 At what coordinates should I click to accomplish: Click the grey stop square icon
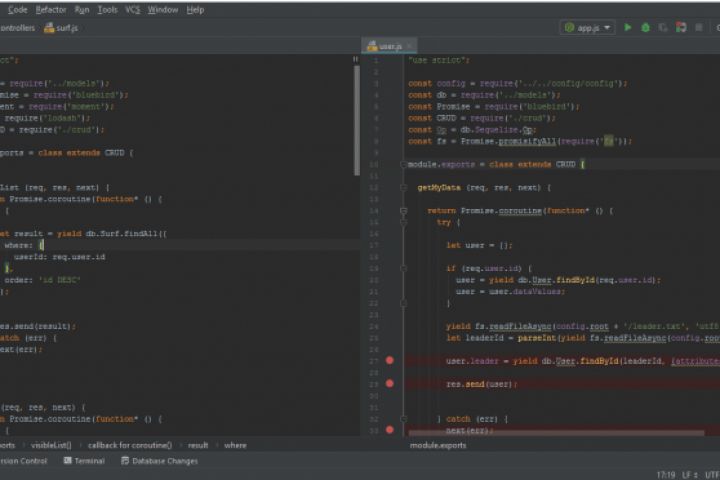pyautogui.click(x=698, y=28)
